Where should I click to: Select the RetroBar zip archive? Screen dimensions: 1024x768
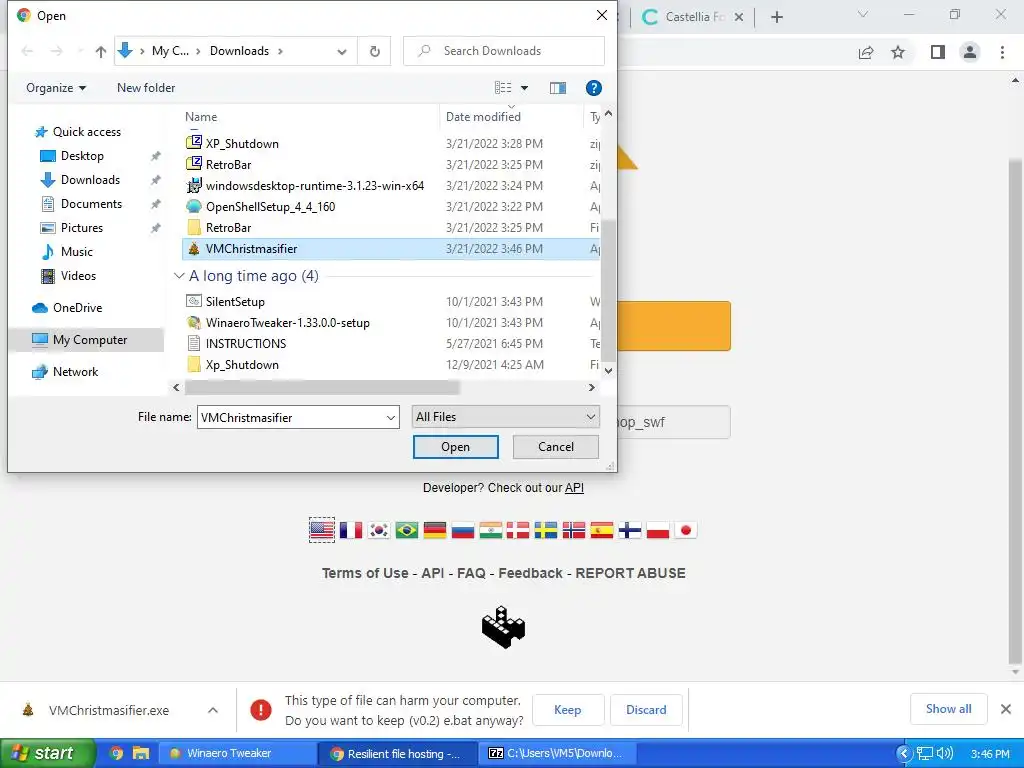point(228,165)
